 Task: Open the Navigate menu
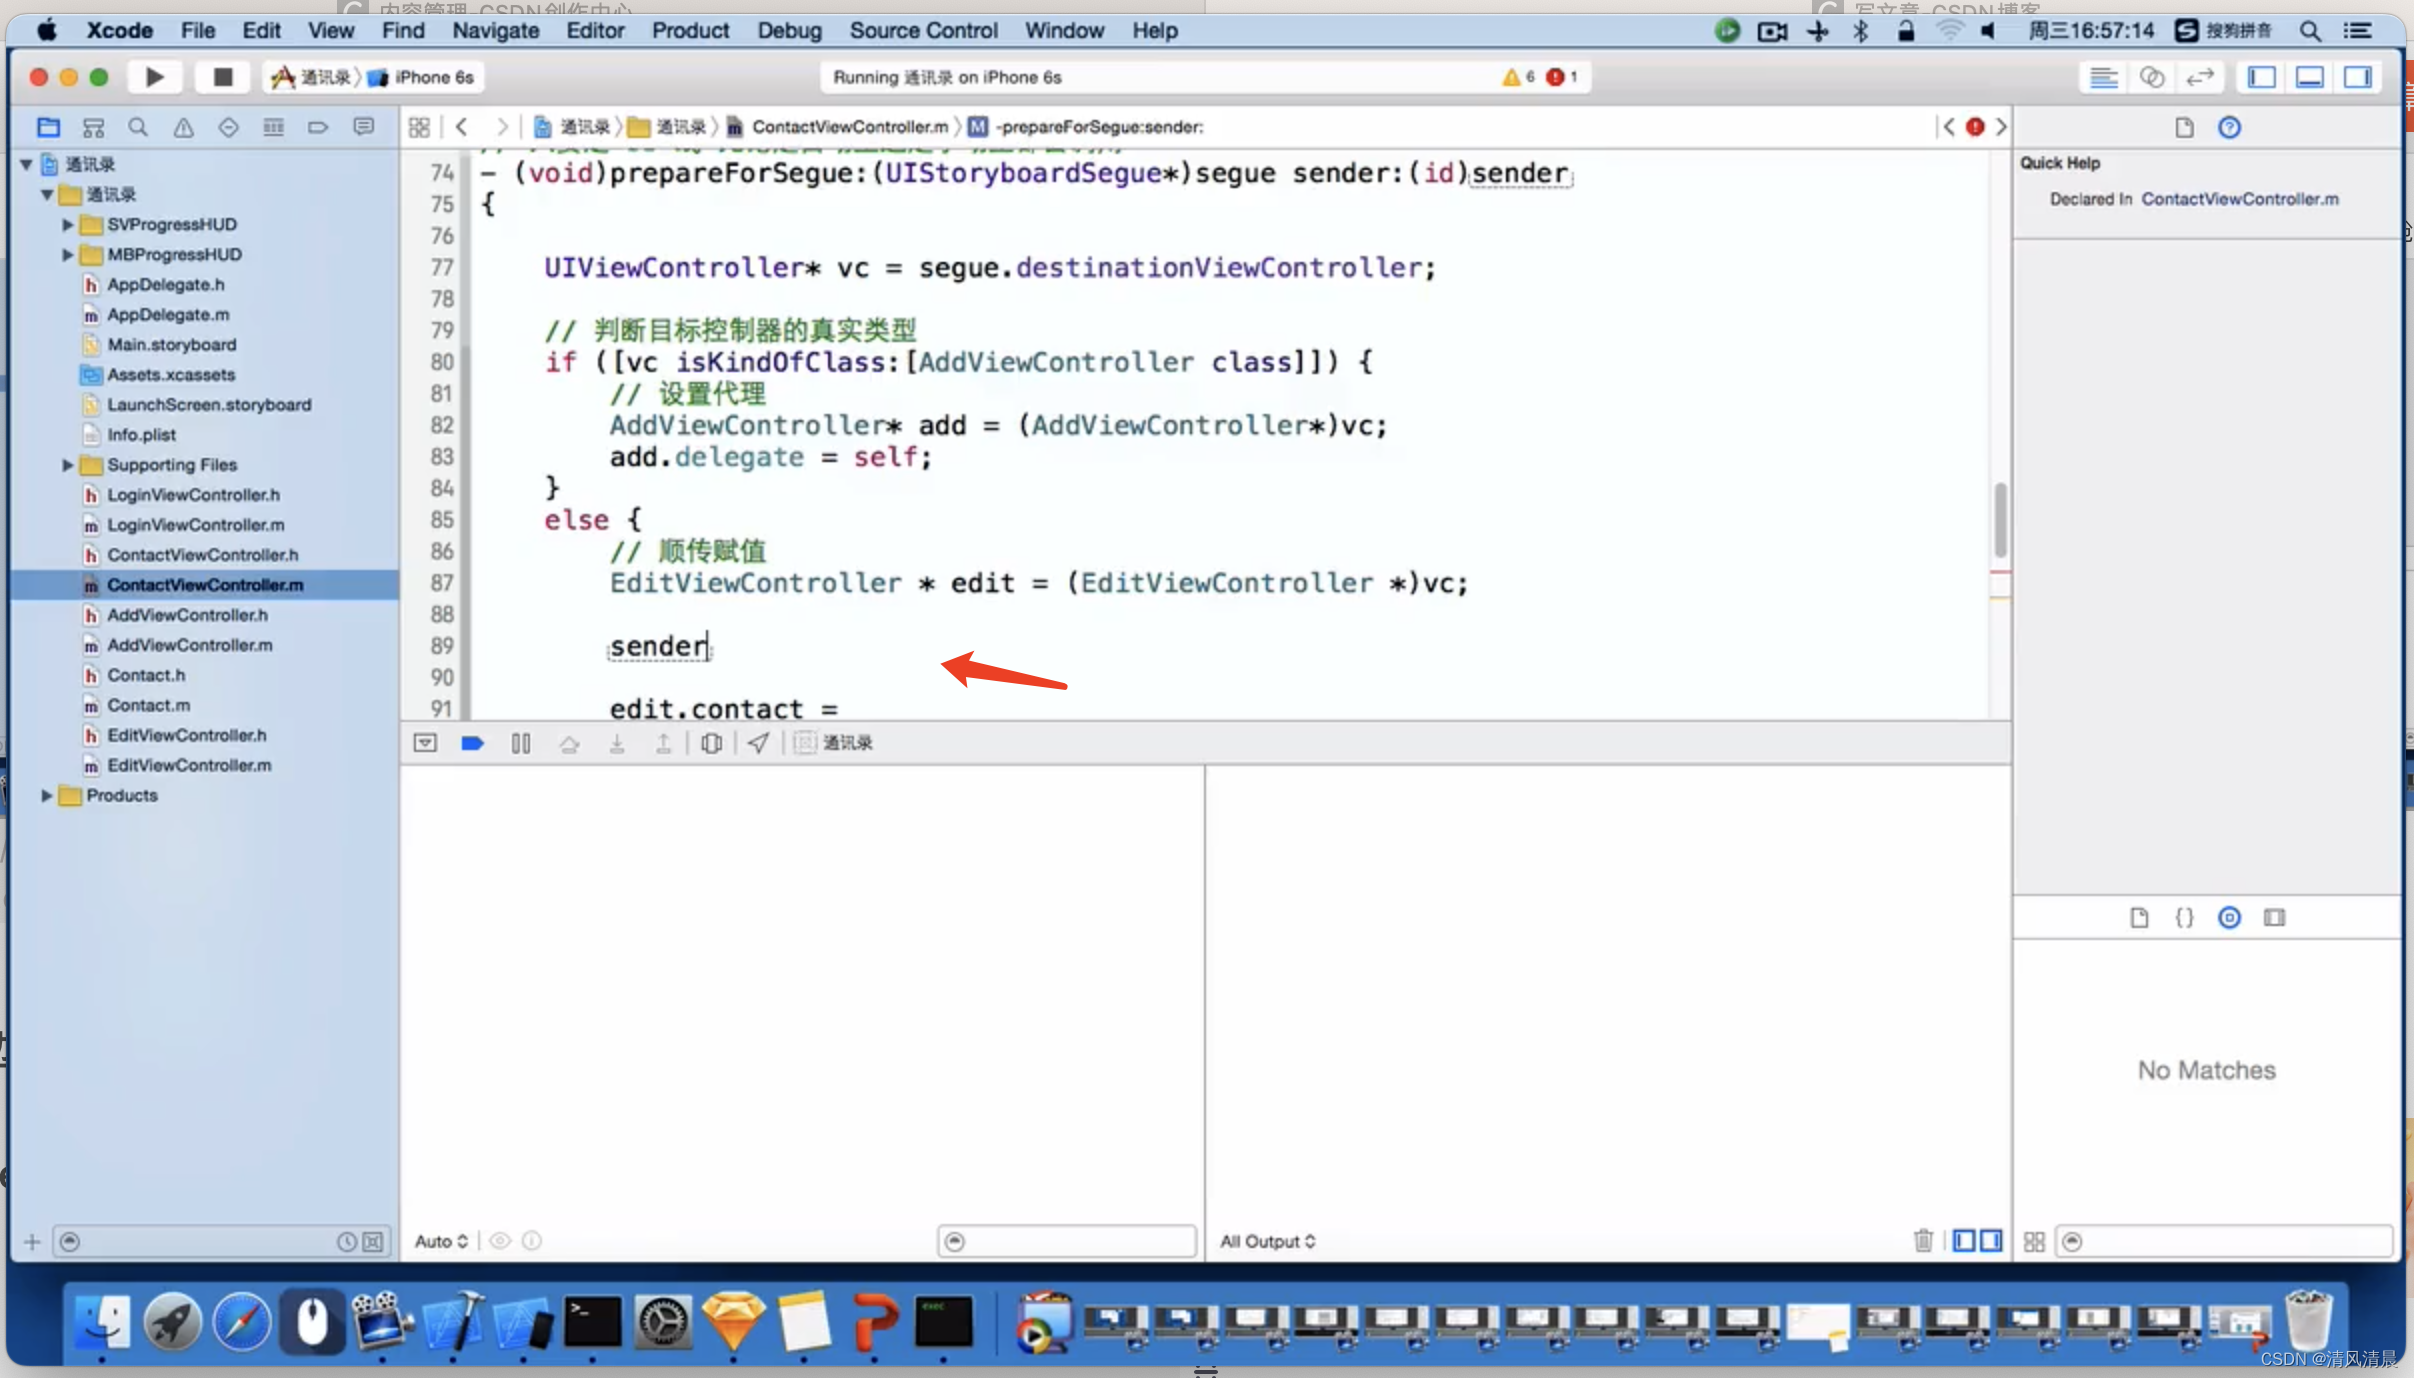click(x=495, y=30)
